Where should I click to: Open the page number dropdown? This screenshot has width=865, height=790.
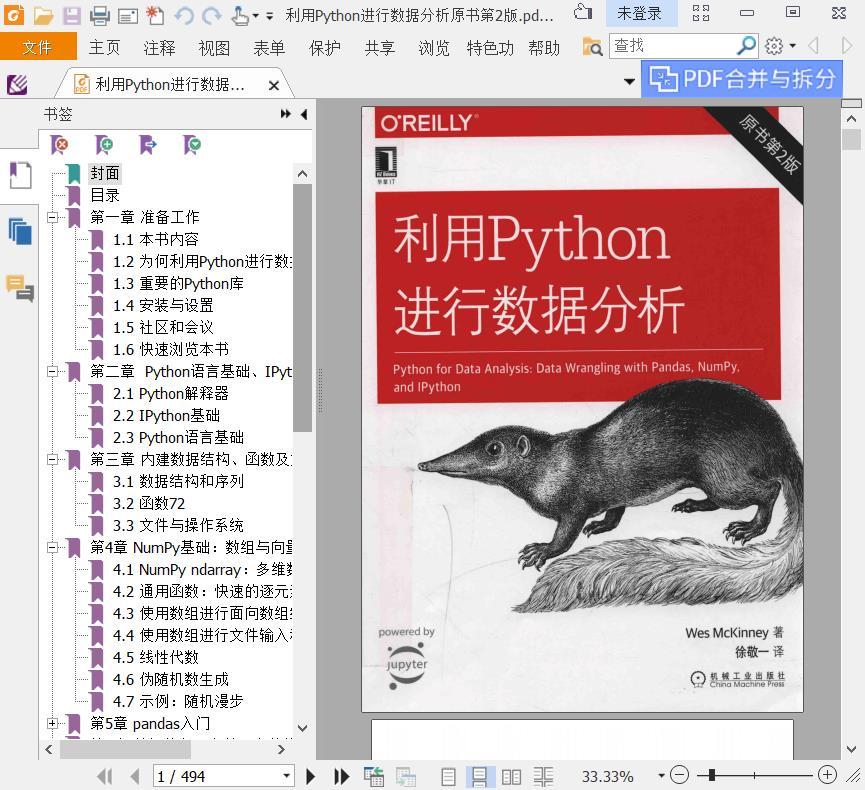(x=286, y=776)
